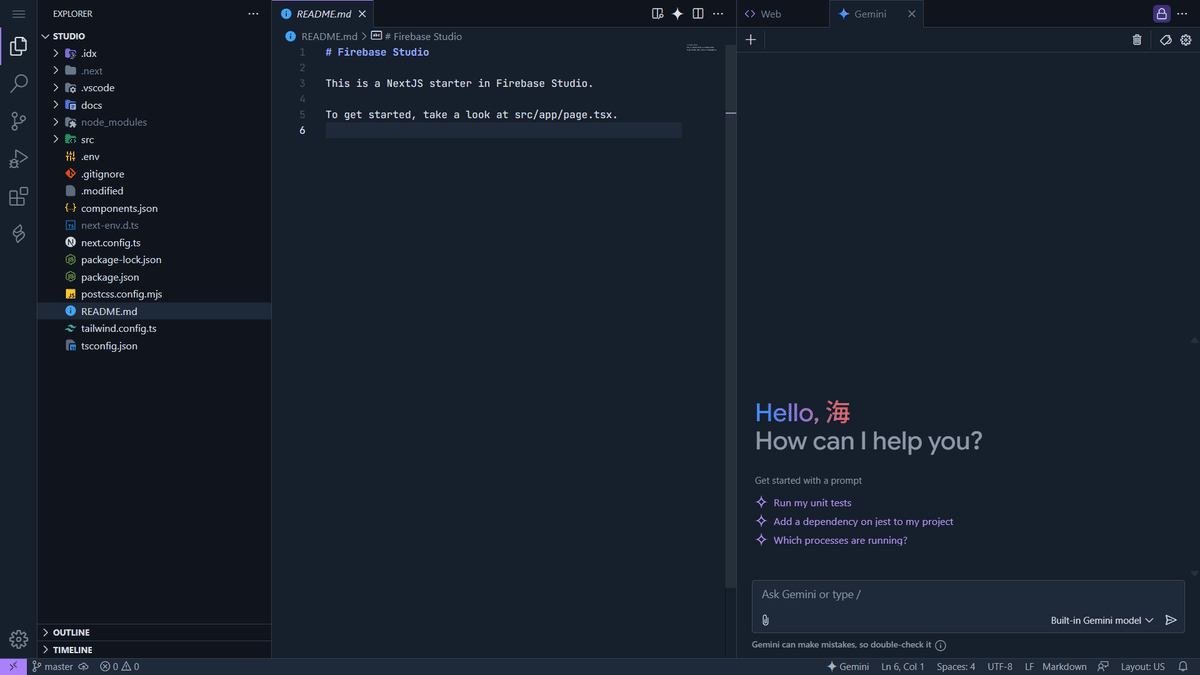
Task: Open the Extensions view icon
Action: tap(18, 197)
